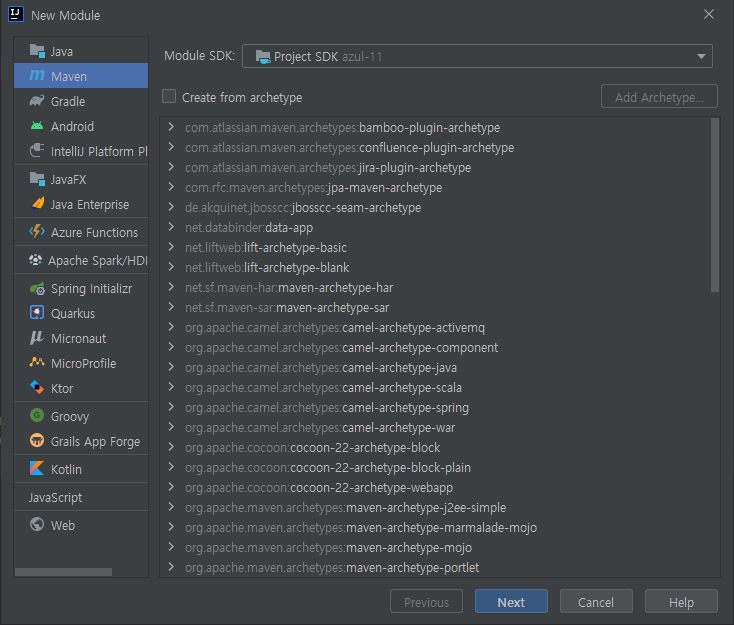Click the Cancel button
734x625 pixels.
click(x=596, y=602)
